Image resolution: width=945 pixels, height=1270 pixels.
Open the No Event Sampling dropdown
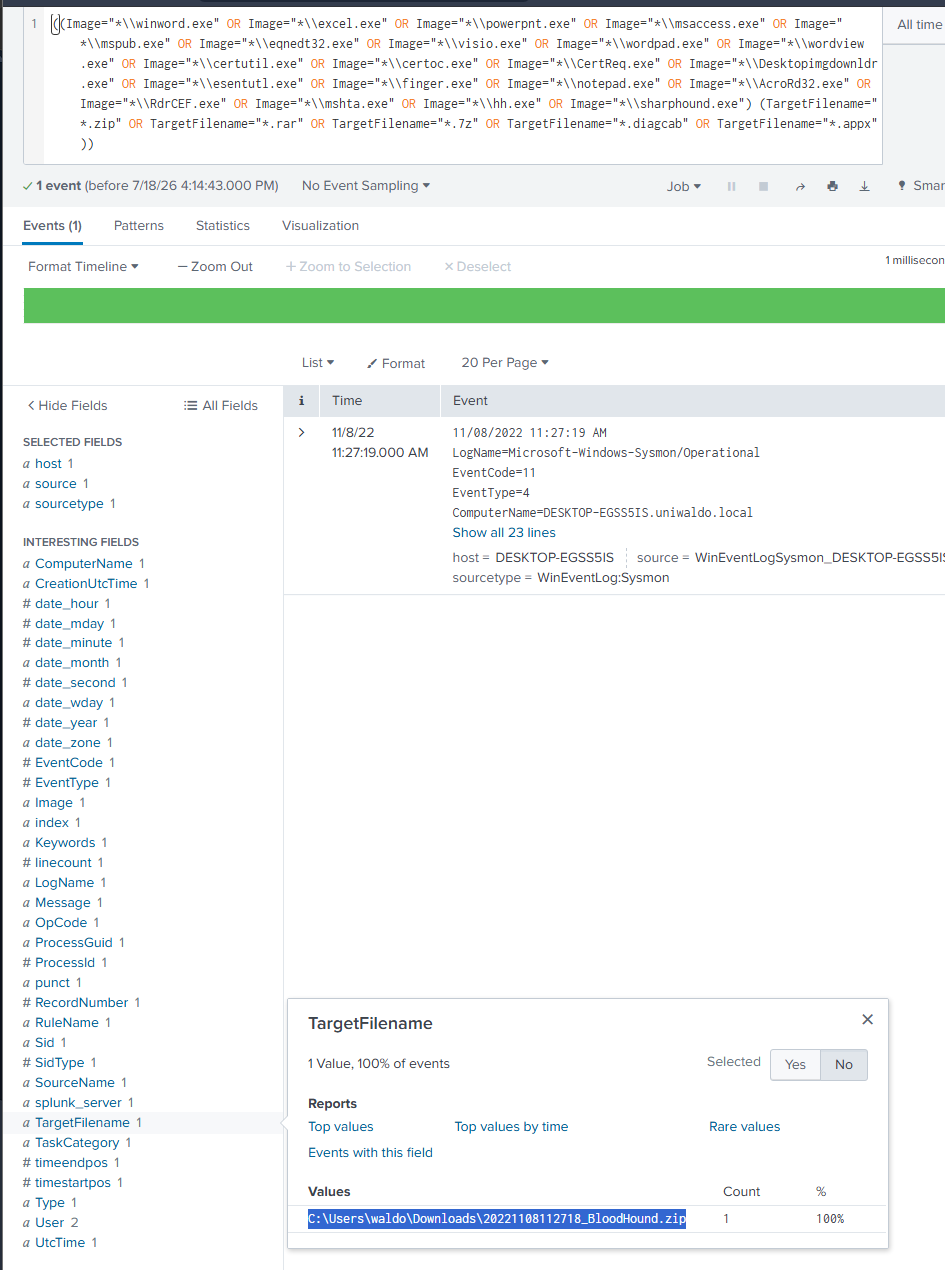366,185
